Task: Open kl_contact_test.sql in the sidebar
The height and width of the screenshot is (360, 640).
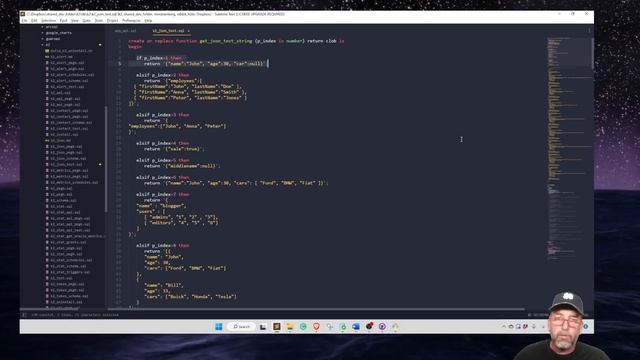Action: (69, 129)
